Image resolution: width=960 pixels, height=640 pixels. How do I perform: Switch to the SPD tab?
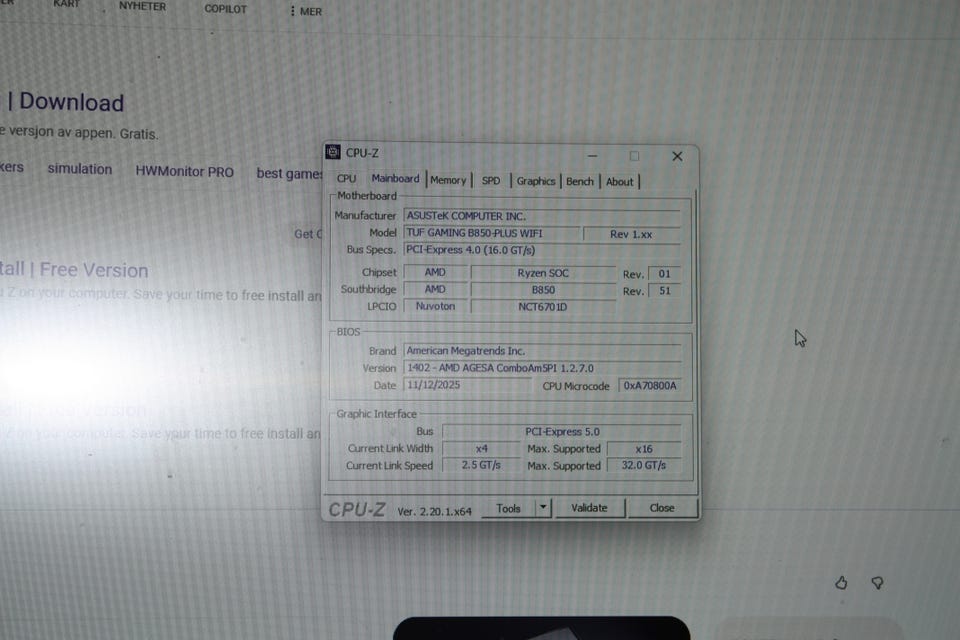490,181
